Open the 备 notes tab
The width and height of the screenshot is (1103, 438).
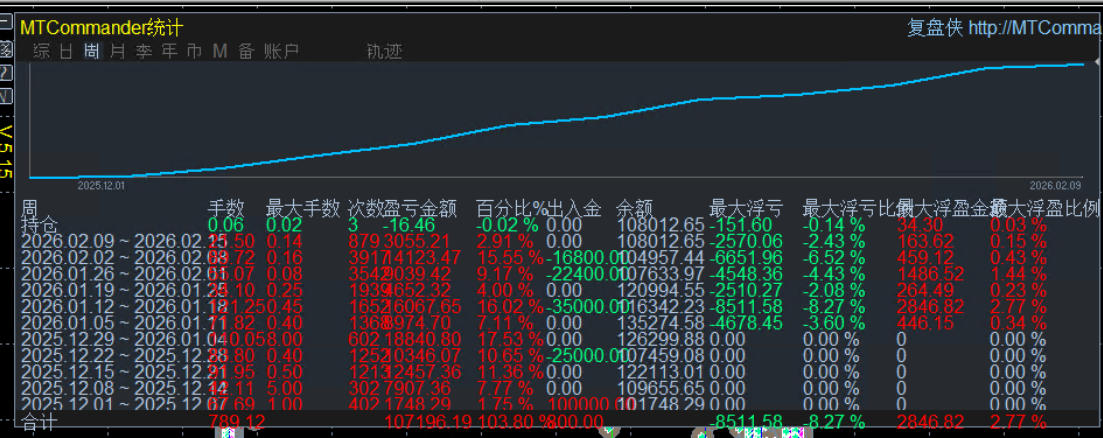[x=246, y=51]
